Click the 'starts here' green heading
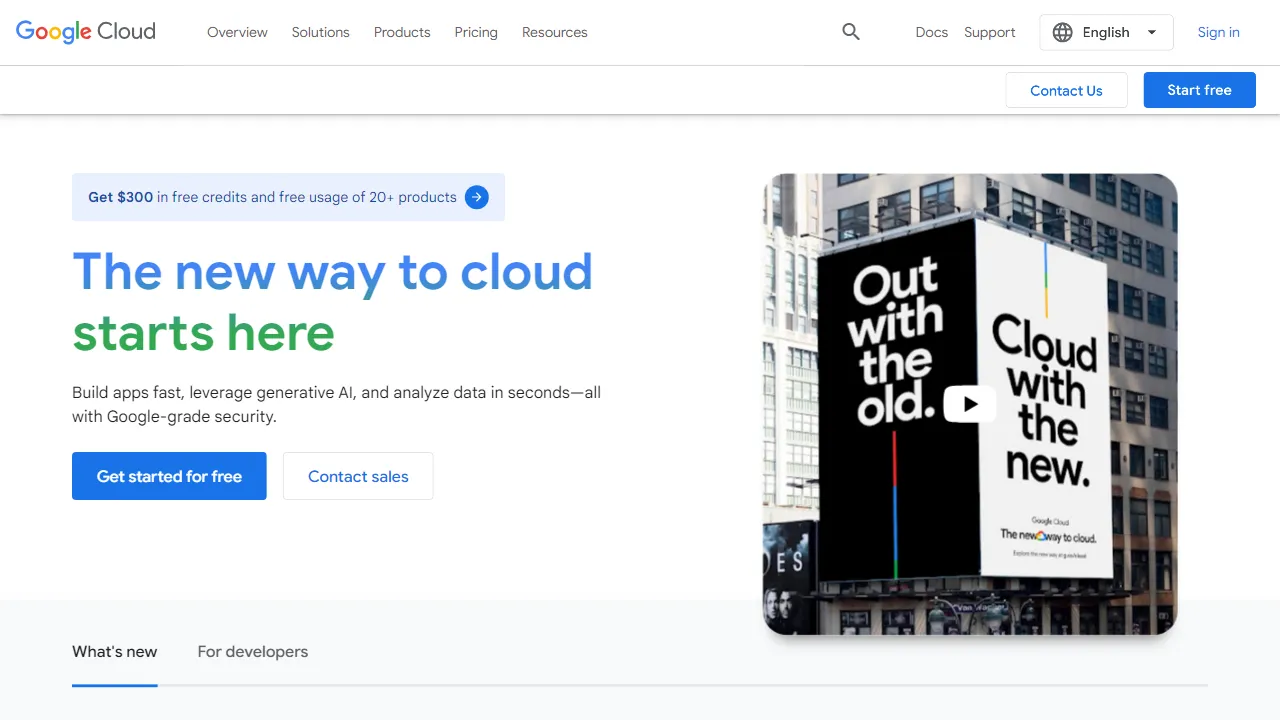 [x=203, y=333]
